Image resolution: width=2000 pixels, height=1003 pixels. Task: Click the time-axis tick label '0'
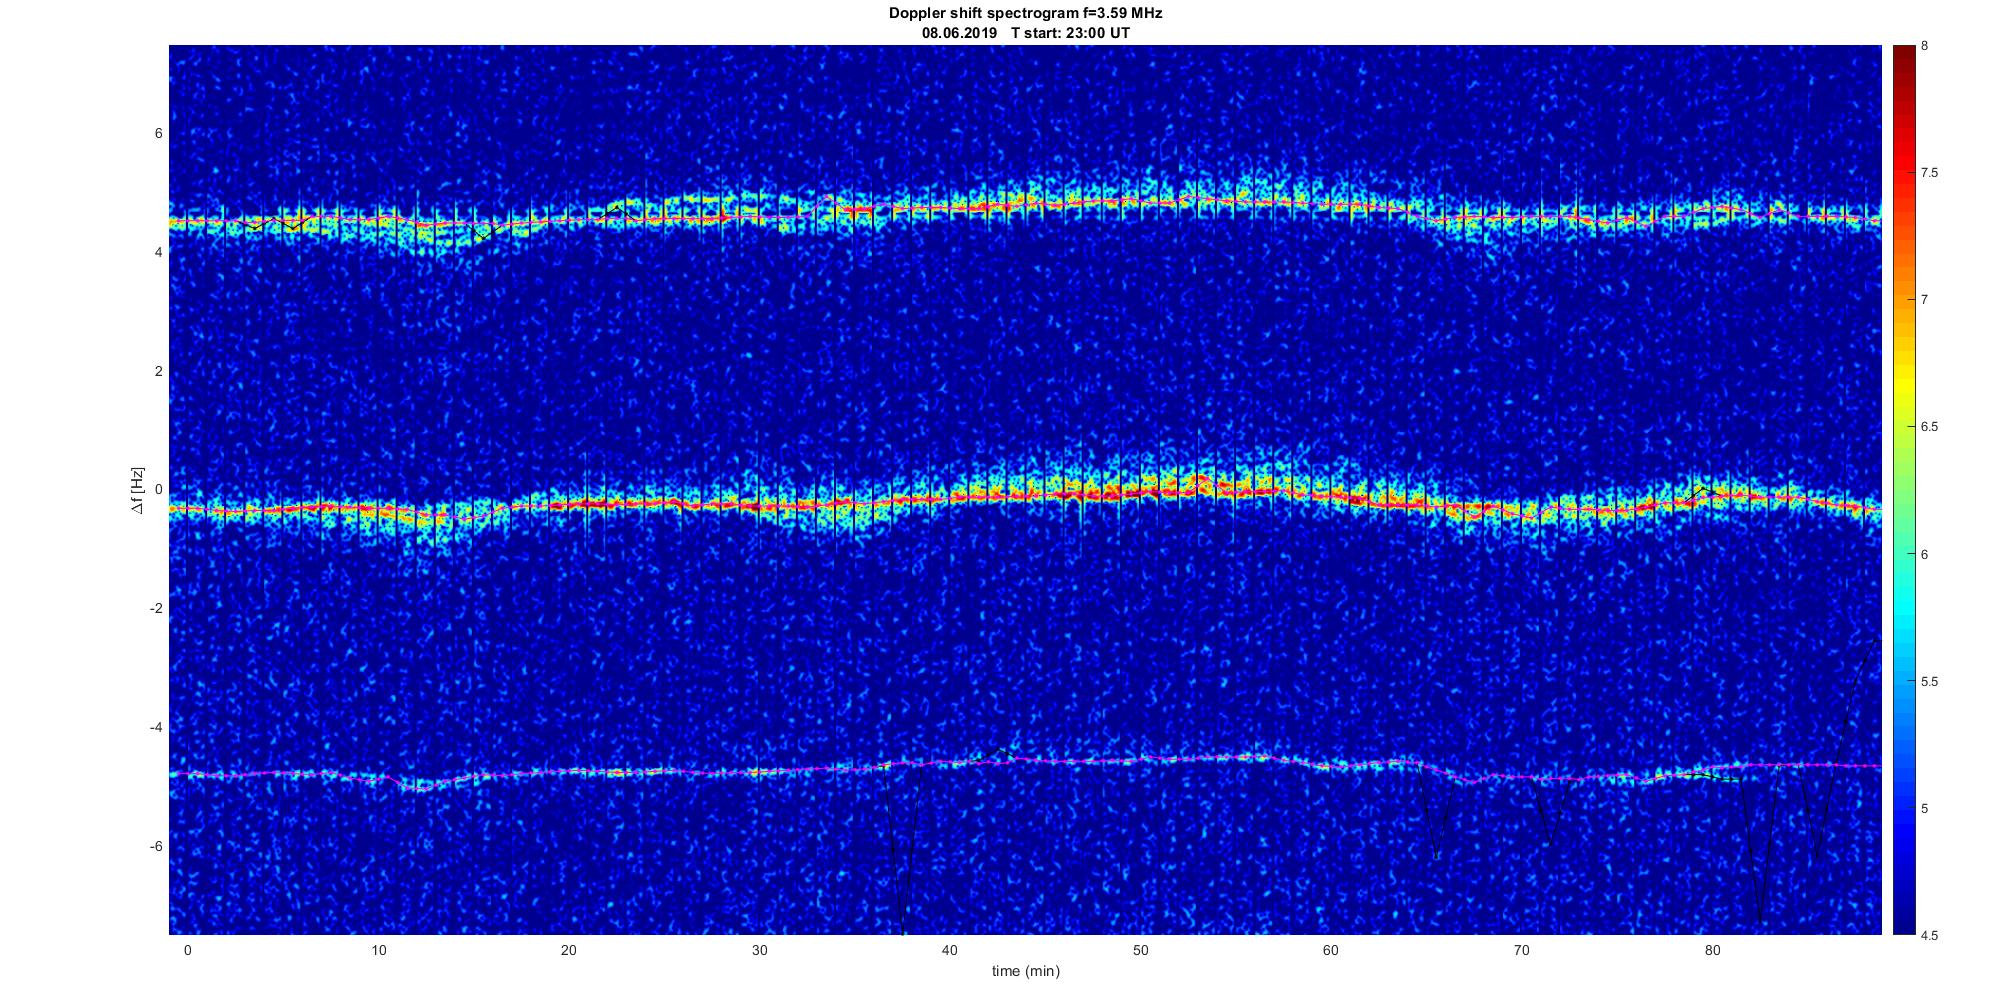tap(187, 950)
